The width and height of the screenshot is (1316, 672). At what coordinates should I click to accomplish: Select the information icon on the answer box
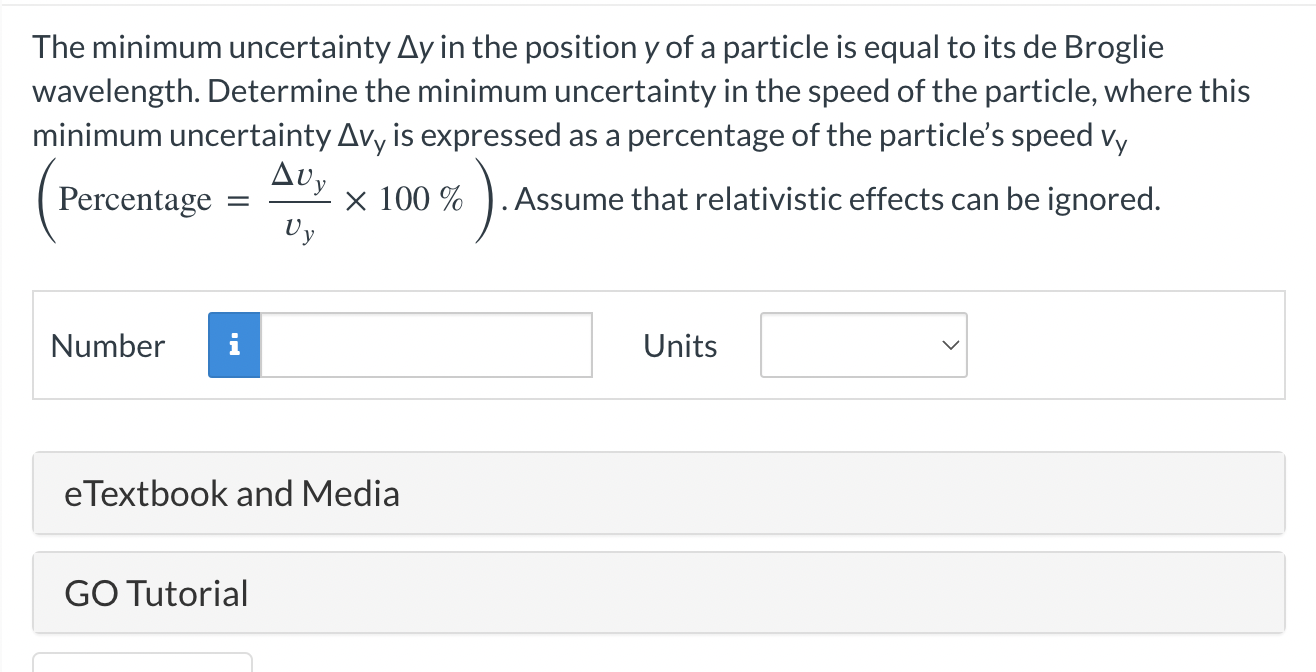(233, 345)
